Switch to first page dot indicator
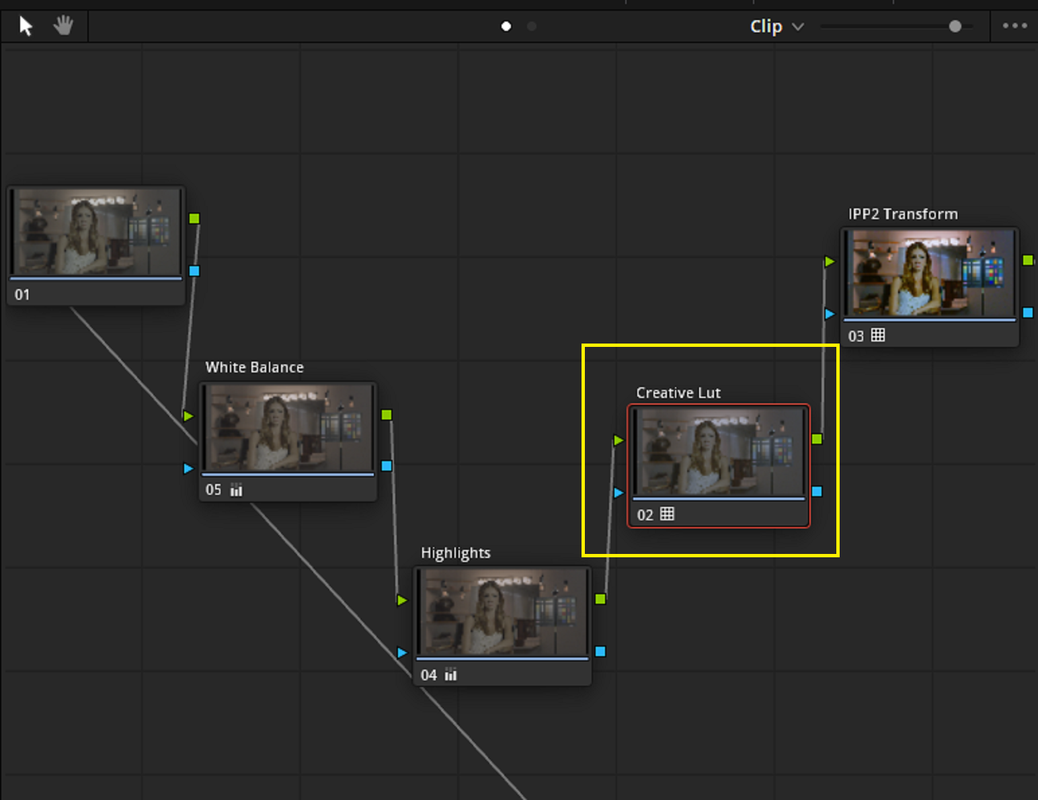Image resolution: width=1038 pixels, height=800 pixels. pos(506,26)
